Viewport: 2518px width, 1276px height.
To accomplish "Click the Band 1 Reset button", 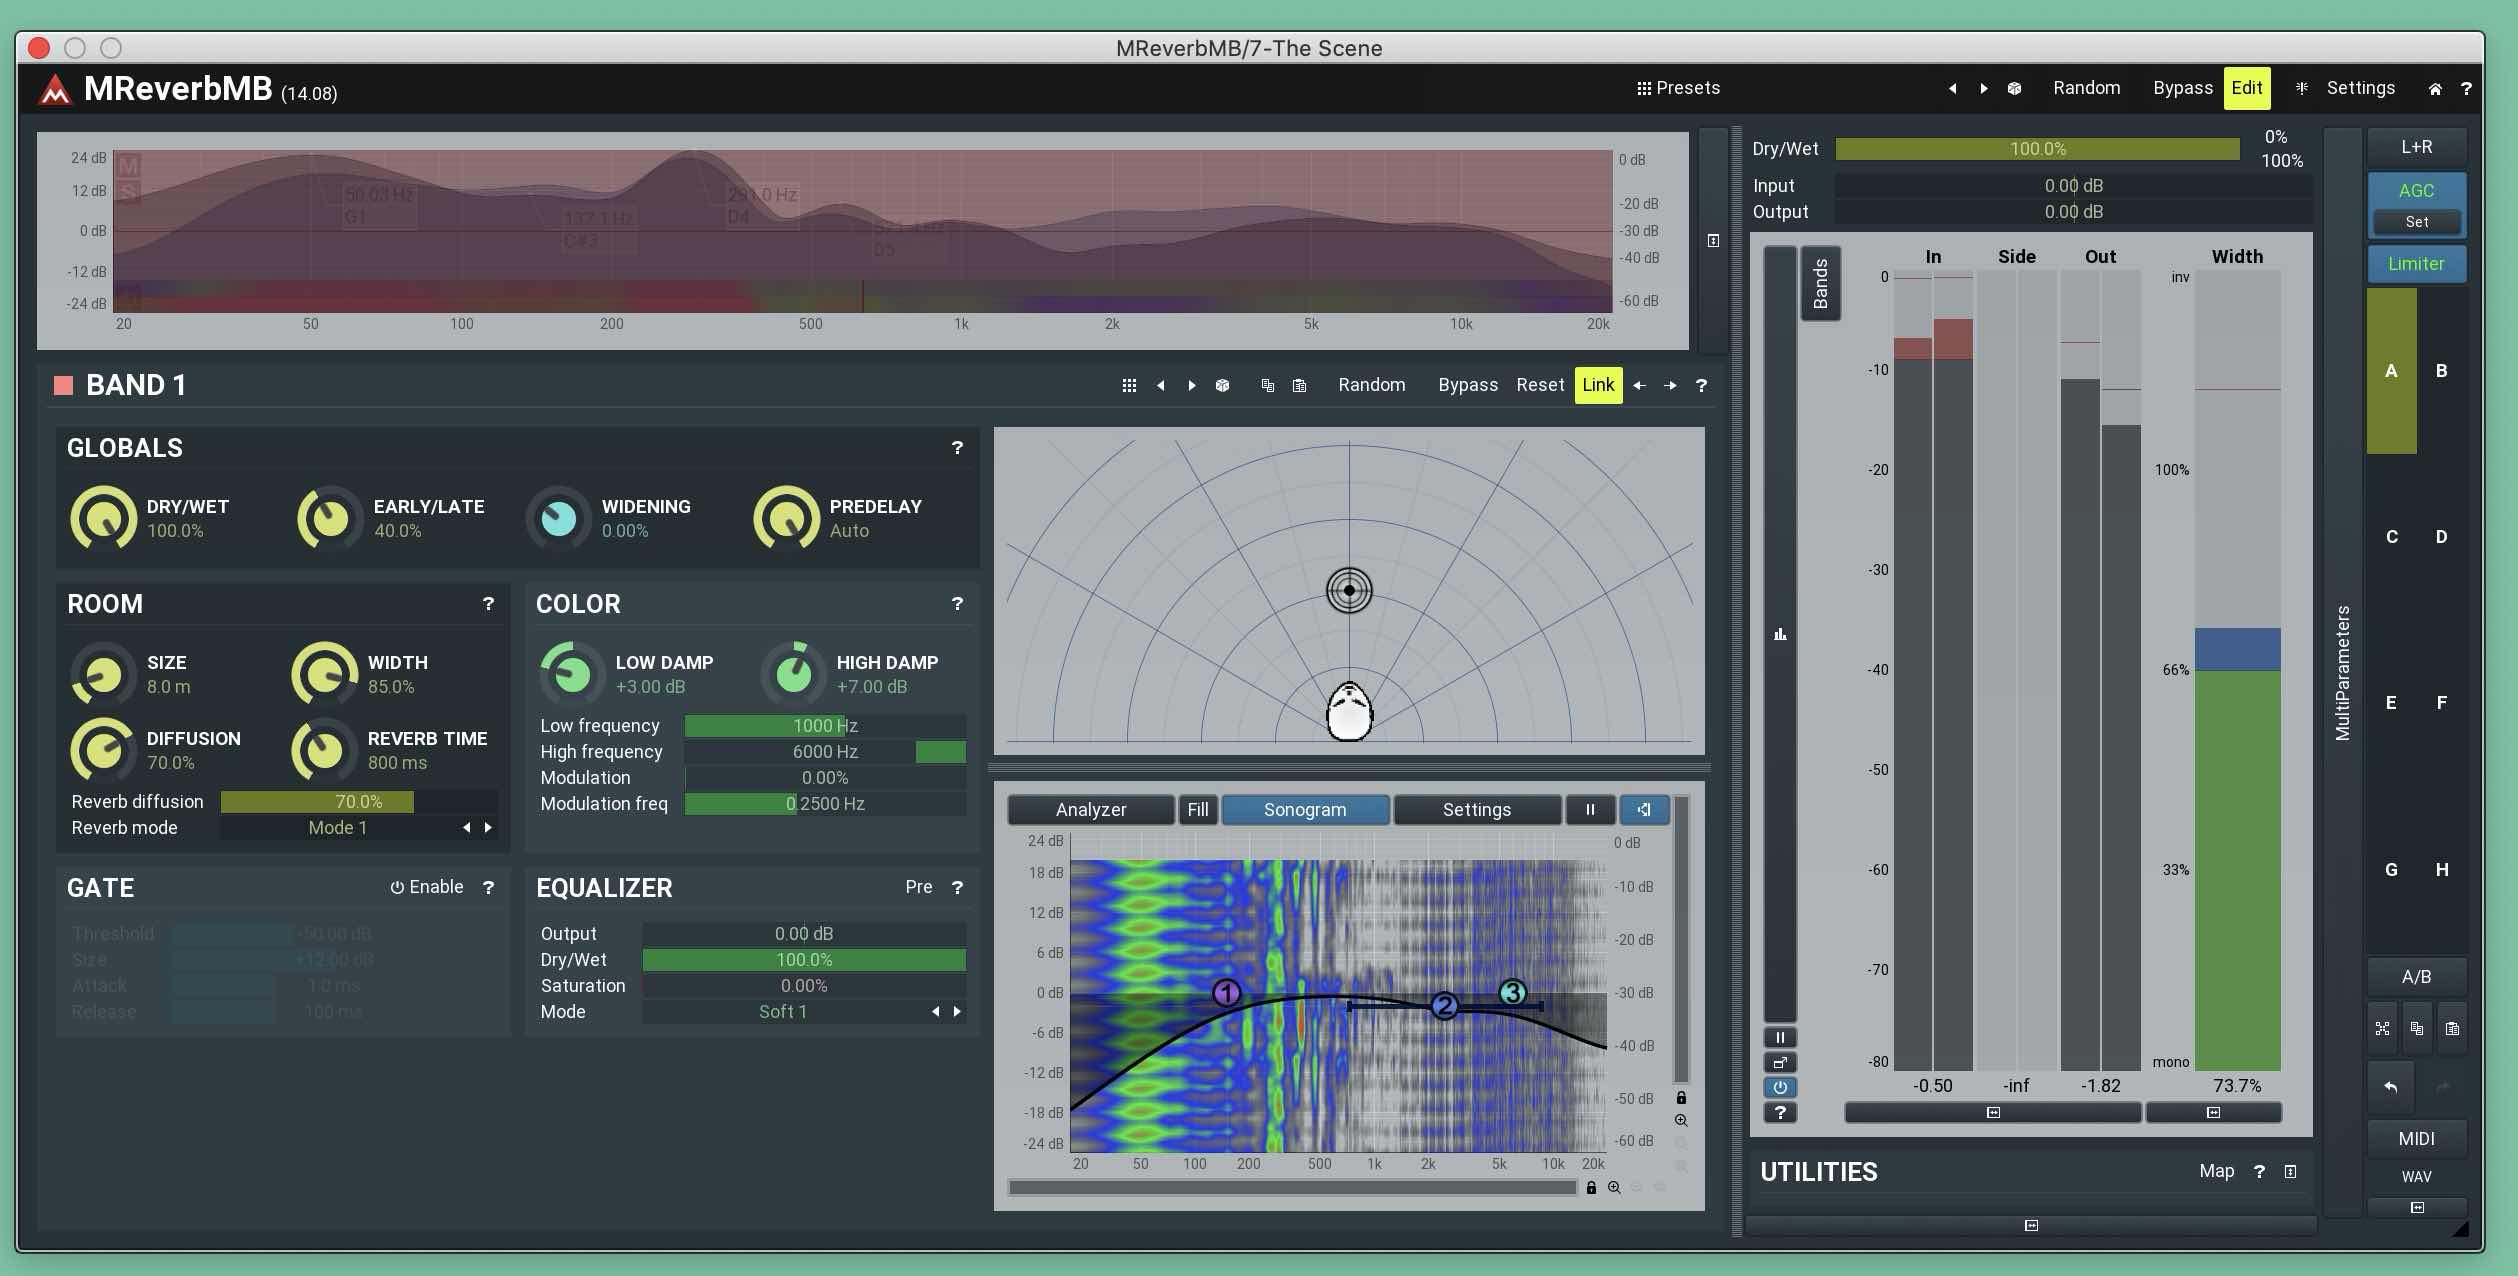I will point(1539,385).
